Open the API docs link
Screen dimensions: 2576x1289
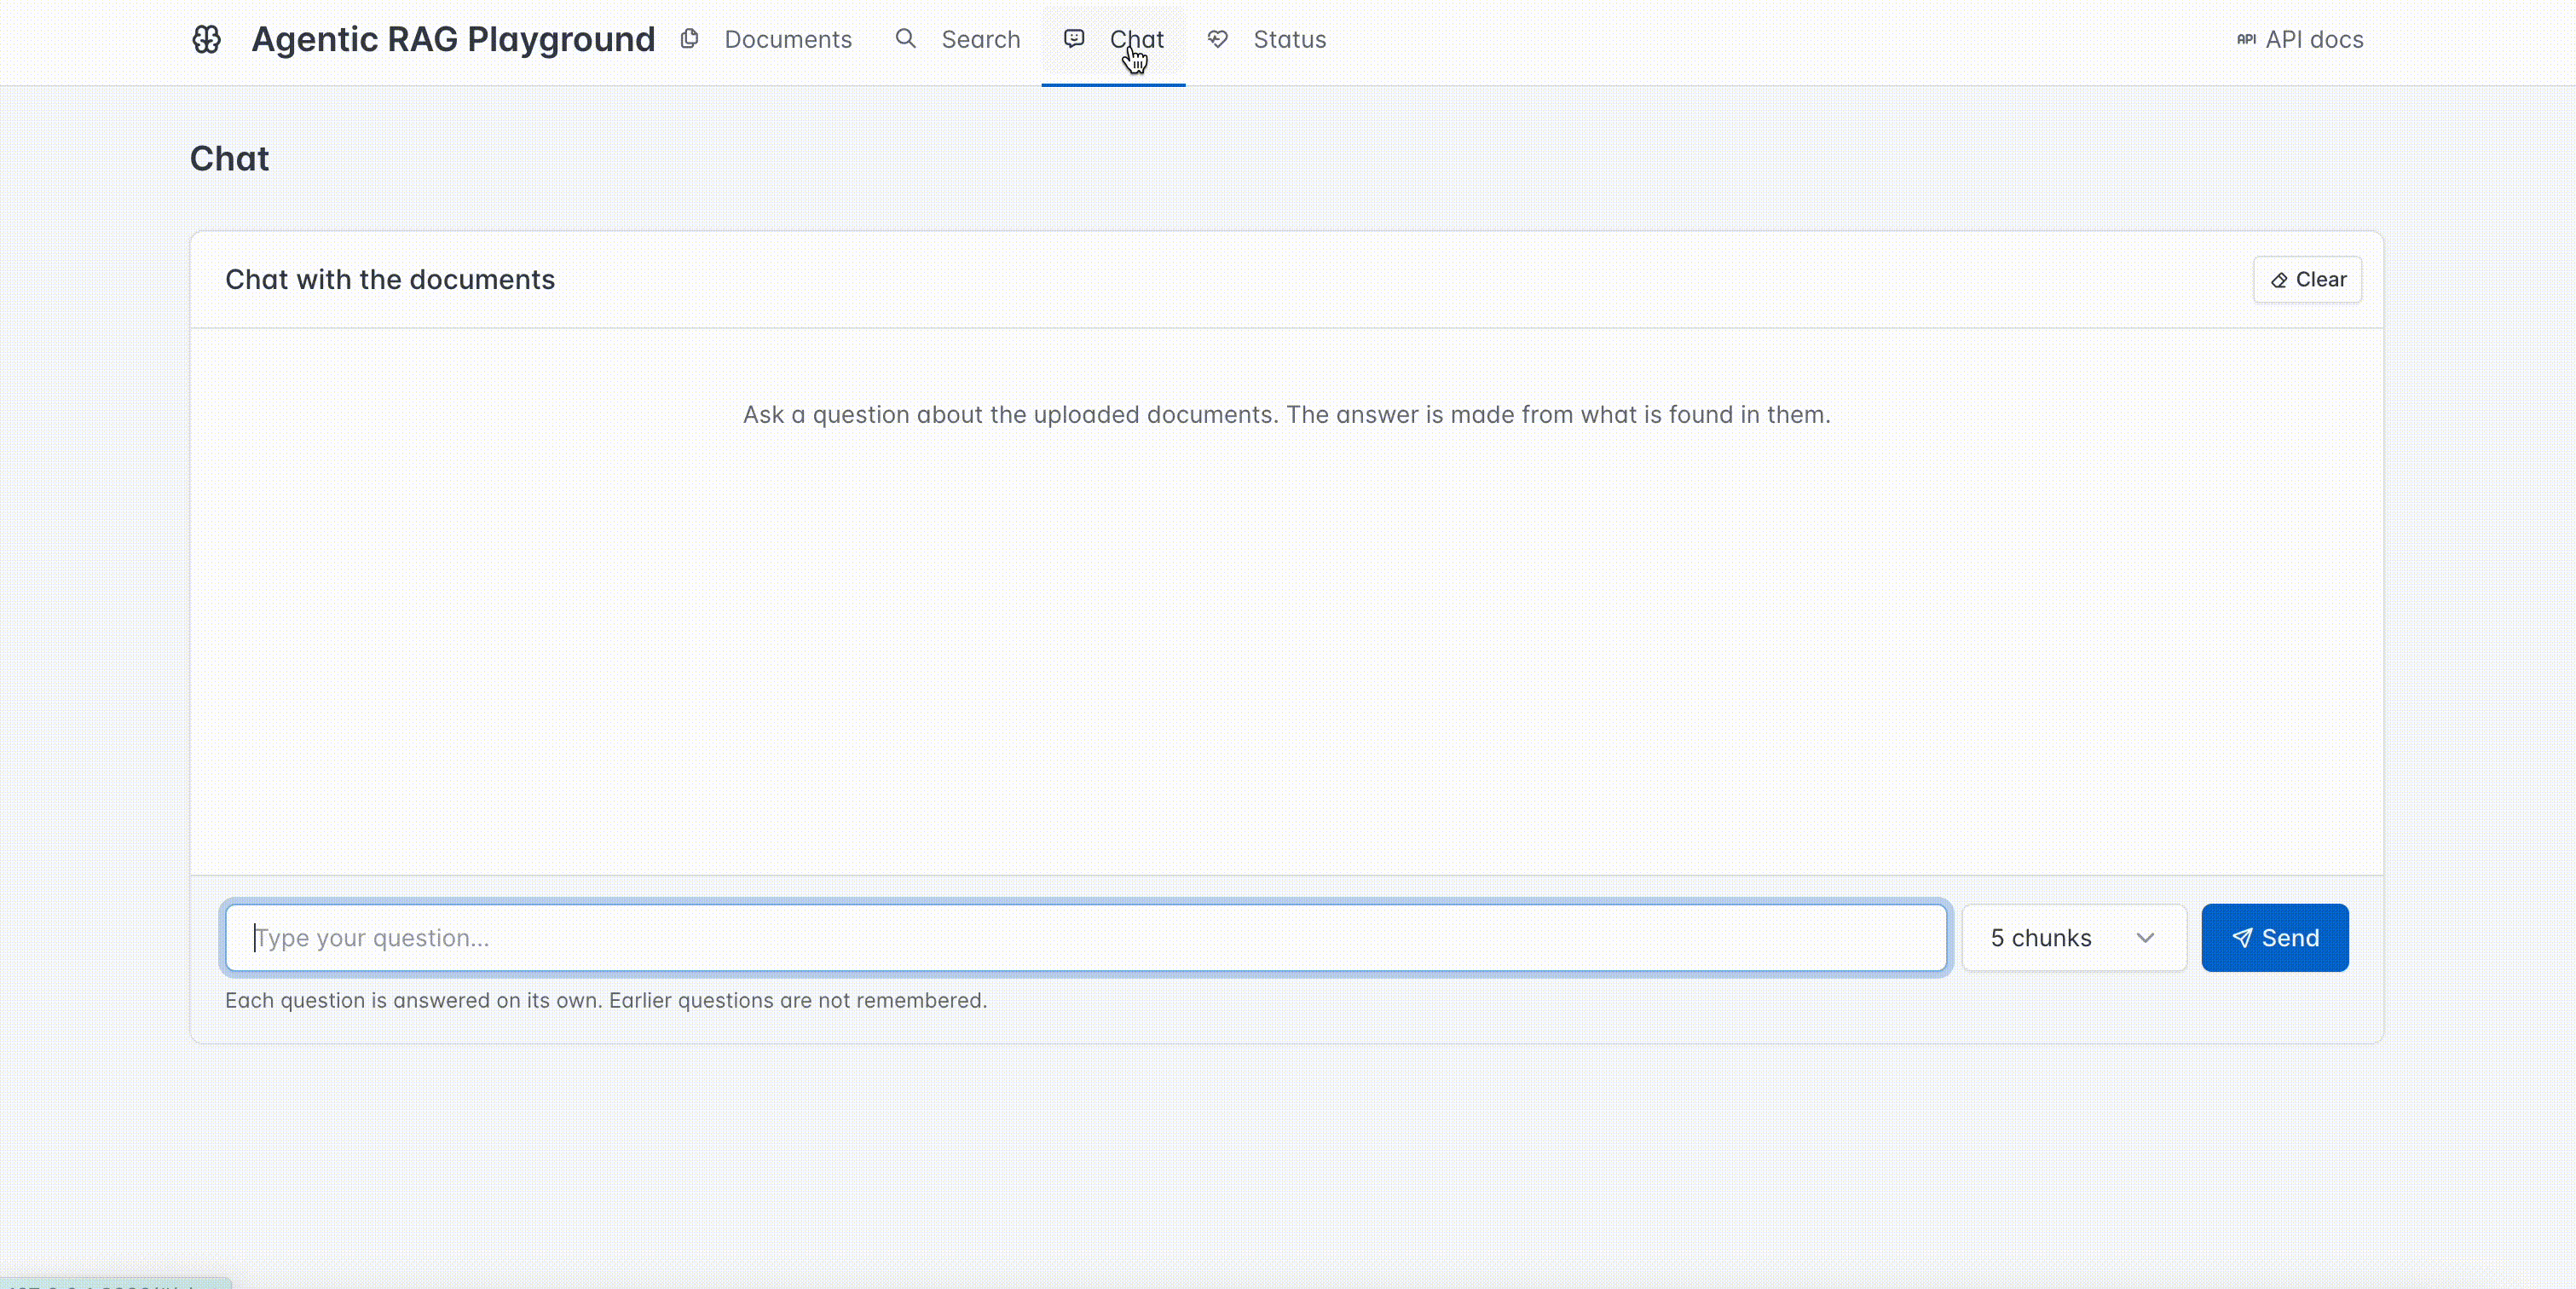(x=2300, y=40)
